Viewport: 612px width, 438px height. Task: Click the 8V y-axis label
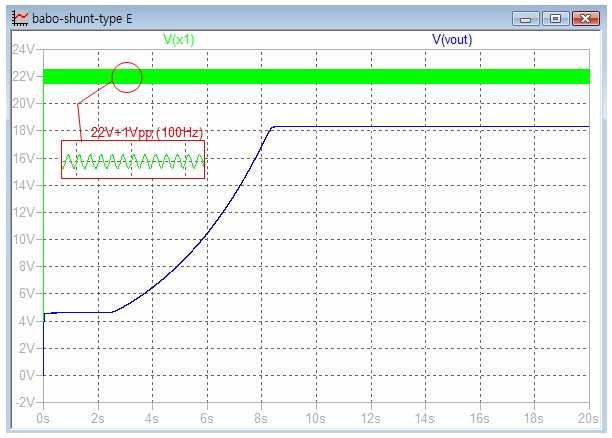point(27,267)
